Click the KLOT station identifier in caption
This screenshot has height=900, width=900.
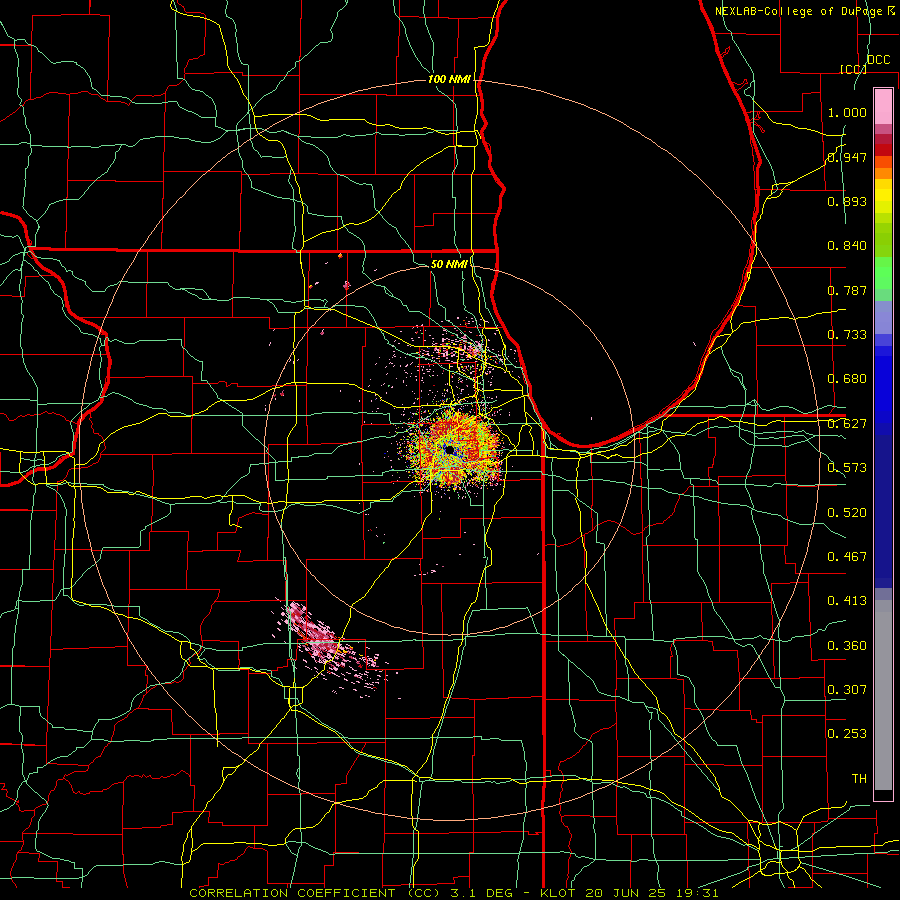click(559, 893)
